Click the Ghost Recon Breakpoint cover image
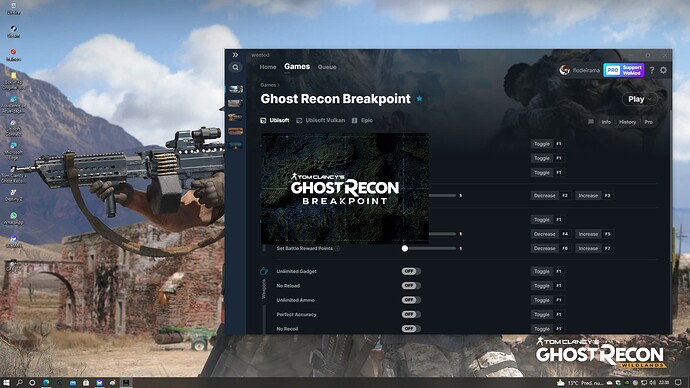 [345, 188]
